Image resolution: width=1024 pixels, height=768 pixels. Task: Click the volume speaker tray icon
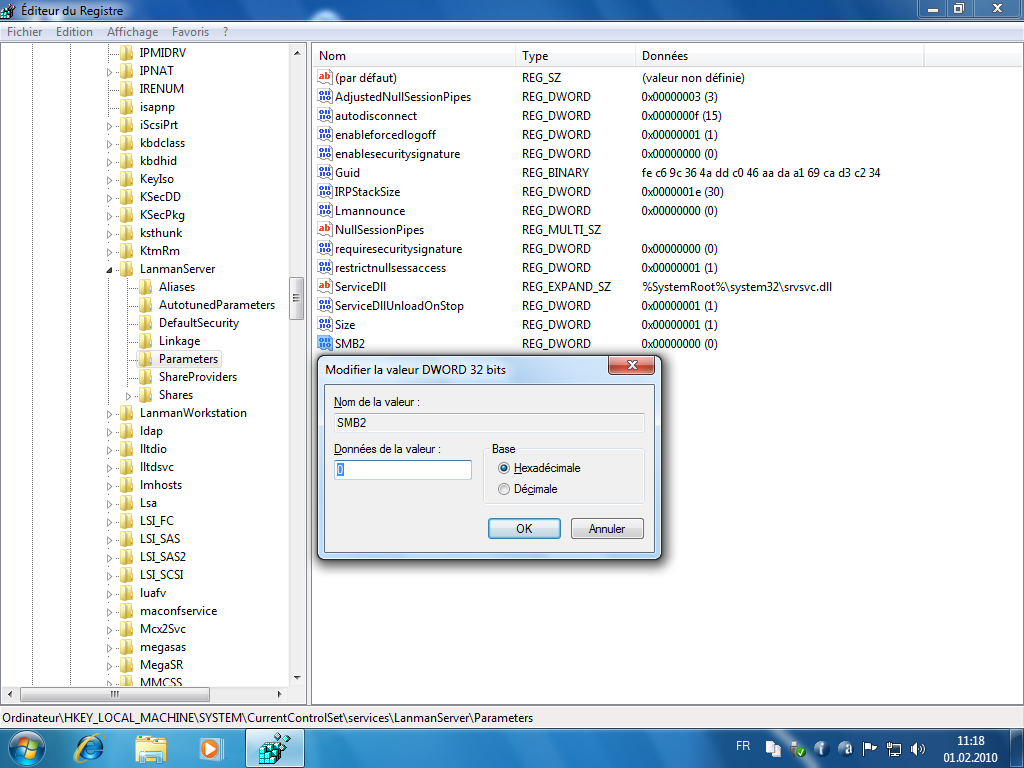(918, 747)
